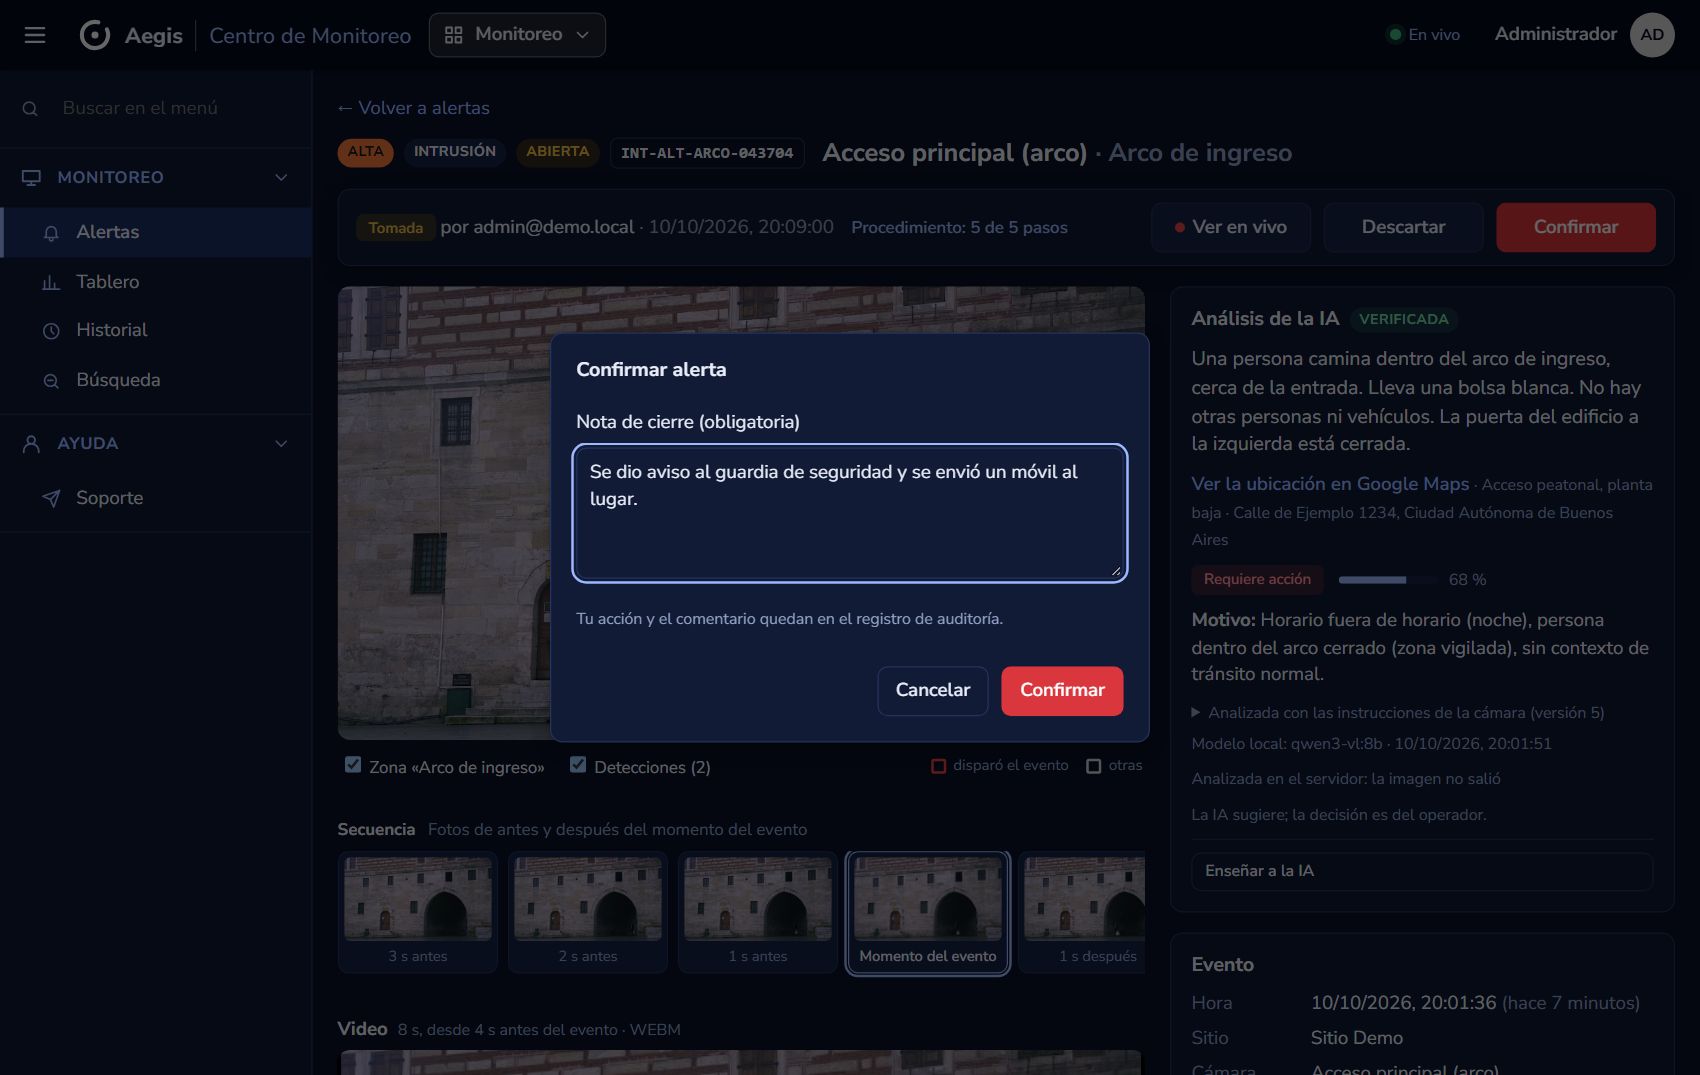Click the paper plane icon next to Soporte
This screenshot has width=1700, height=1075.
(x=51, y=498)
